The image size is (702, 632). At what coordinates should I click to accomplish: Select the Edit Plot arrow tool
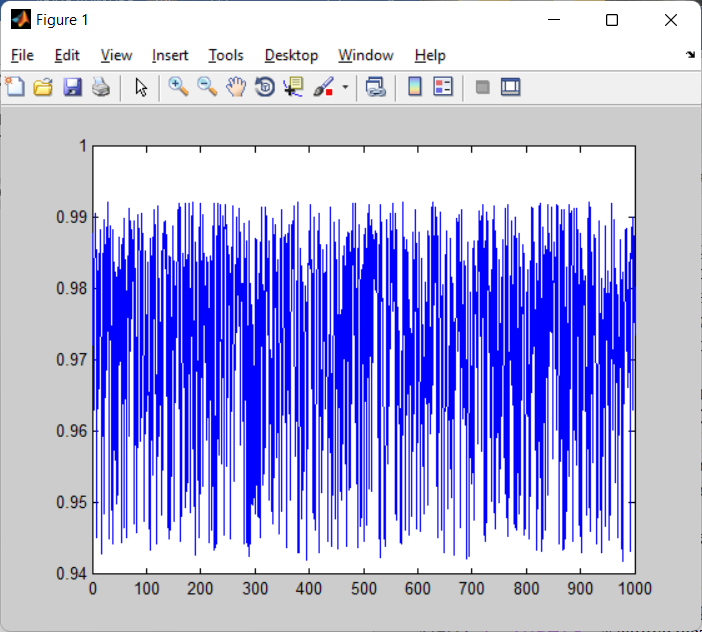point(141,87)
